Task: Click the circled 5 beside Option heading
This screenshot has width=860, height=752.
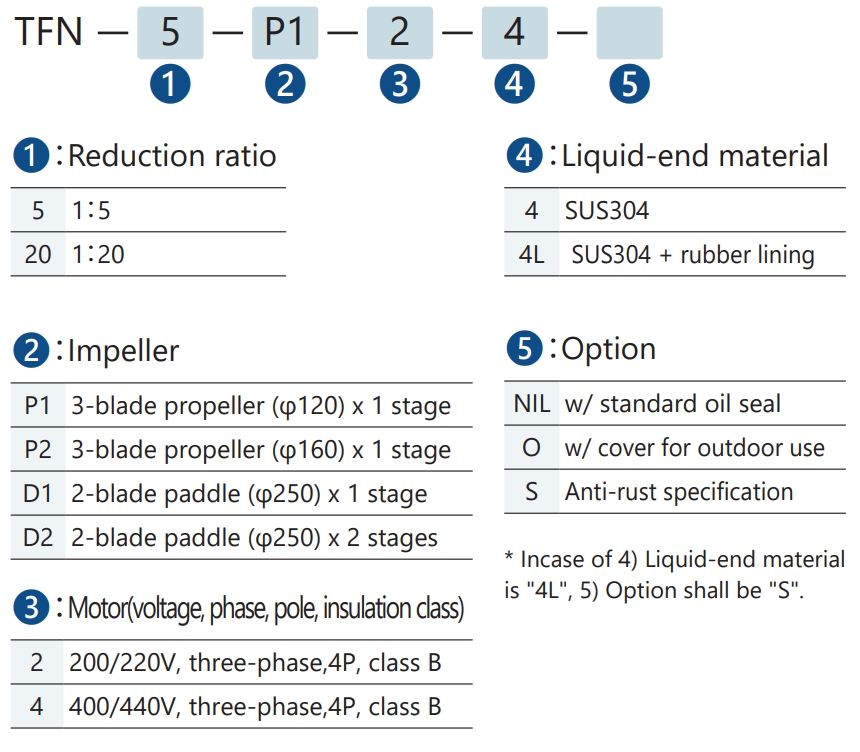Action: pyautogui.click(x=525, y=348)
